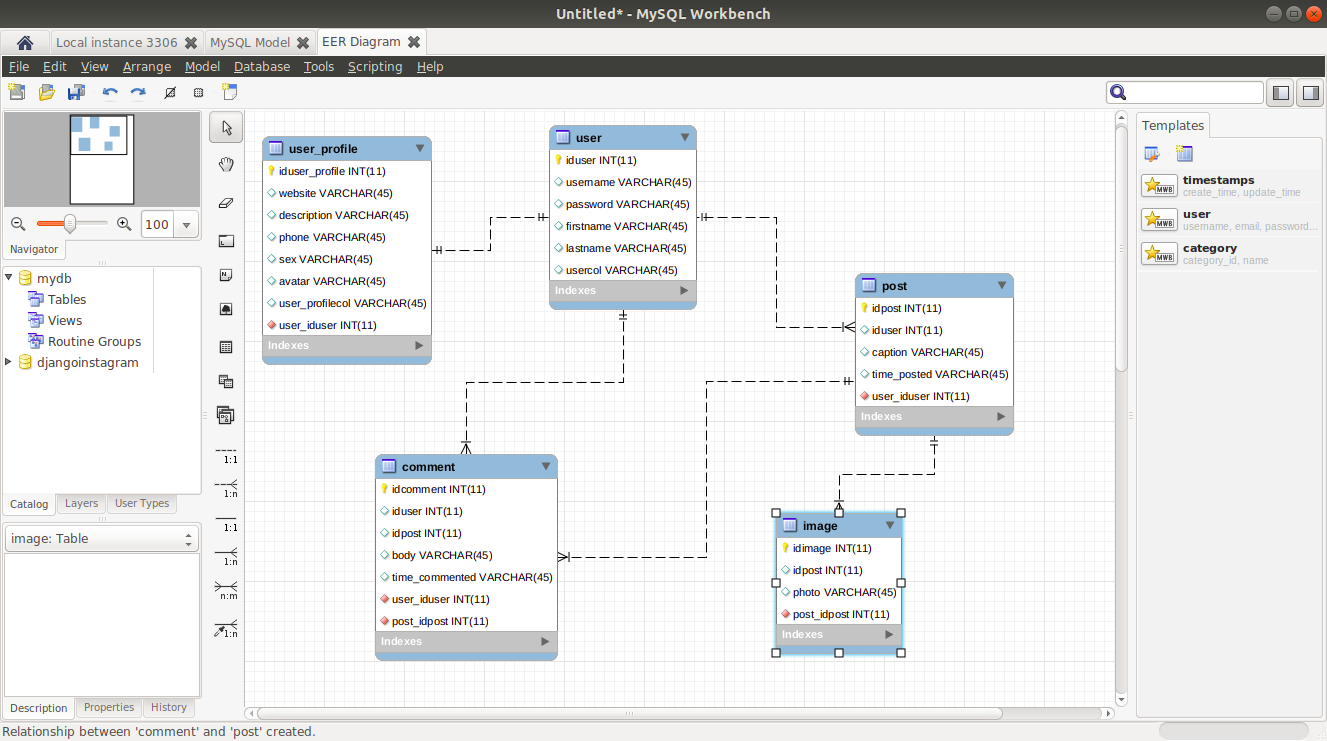Viewport: 1327px width, 741px height.
Task: Expand the djangoinstagram schema tree node
Action: [x=10, y=362]
